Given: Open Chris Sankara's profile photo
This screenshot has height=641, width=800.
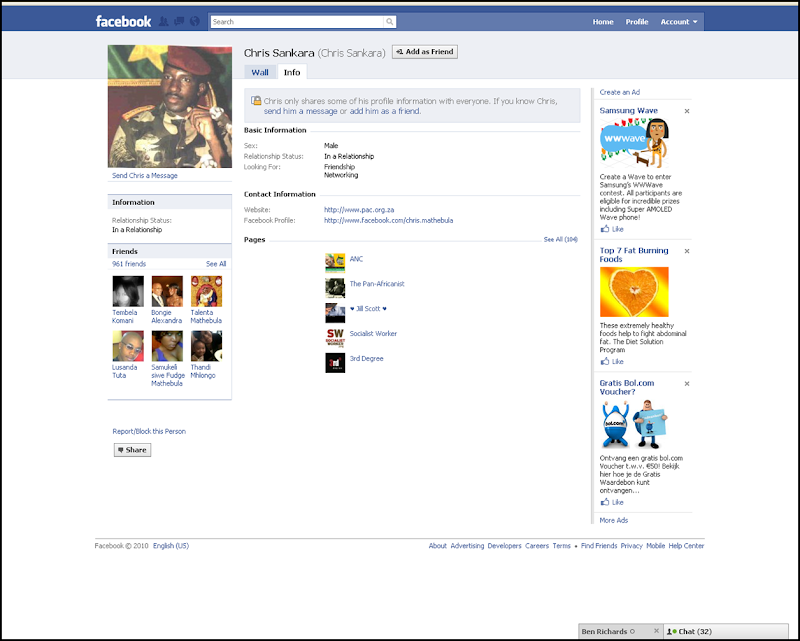Looking at the screenshot, I should [x=169, y=106].
